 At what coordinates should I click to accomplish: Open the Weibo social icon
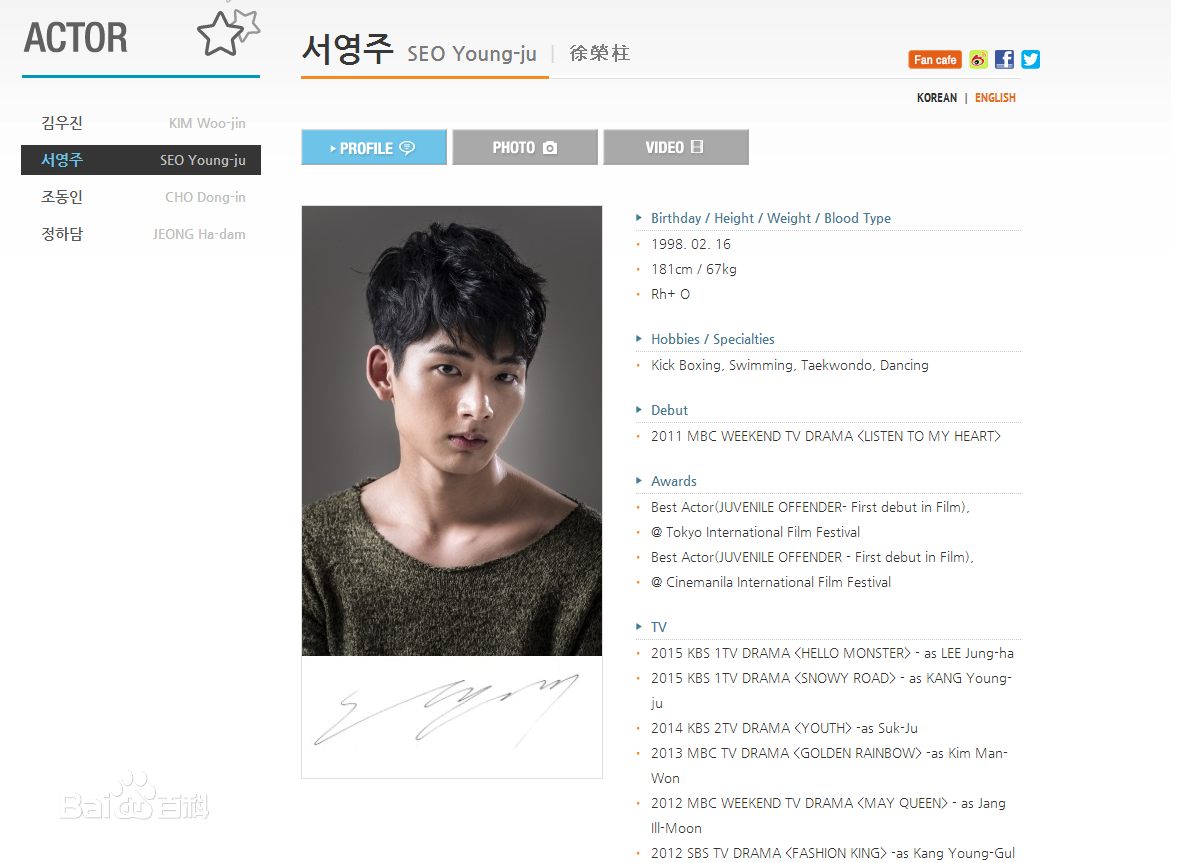click(x=979, y=59)
